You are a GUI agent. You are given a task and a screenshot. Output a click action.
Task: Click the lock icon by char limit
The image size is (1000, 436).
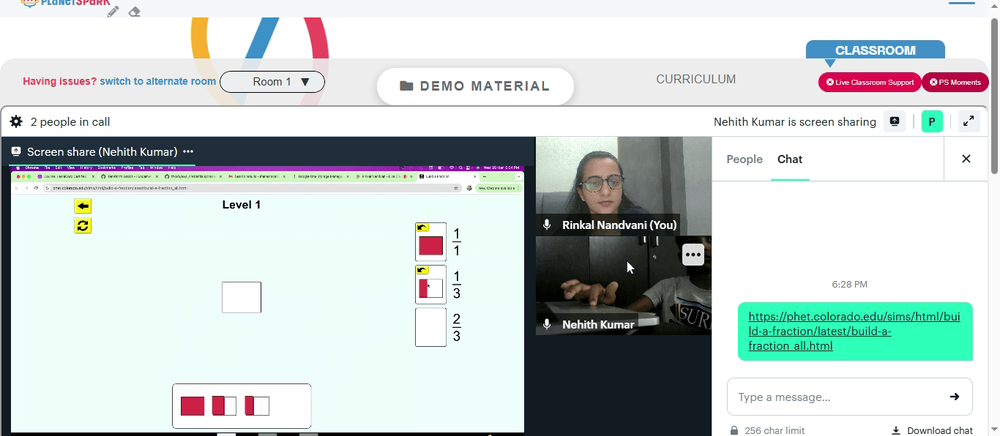(x=734, y=430)
